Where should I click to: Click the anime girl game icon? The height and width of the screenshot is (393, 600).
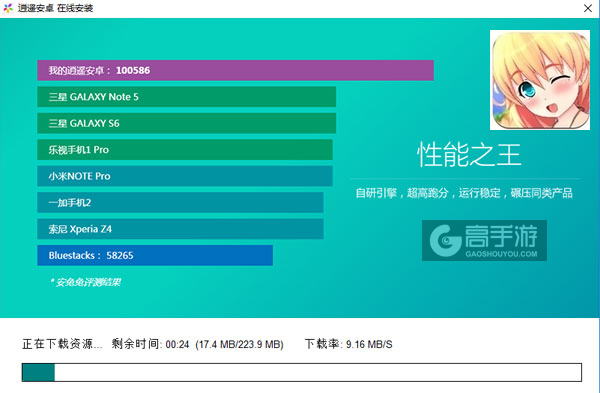click(x=540, y=80)
